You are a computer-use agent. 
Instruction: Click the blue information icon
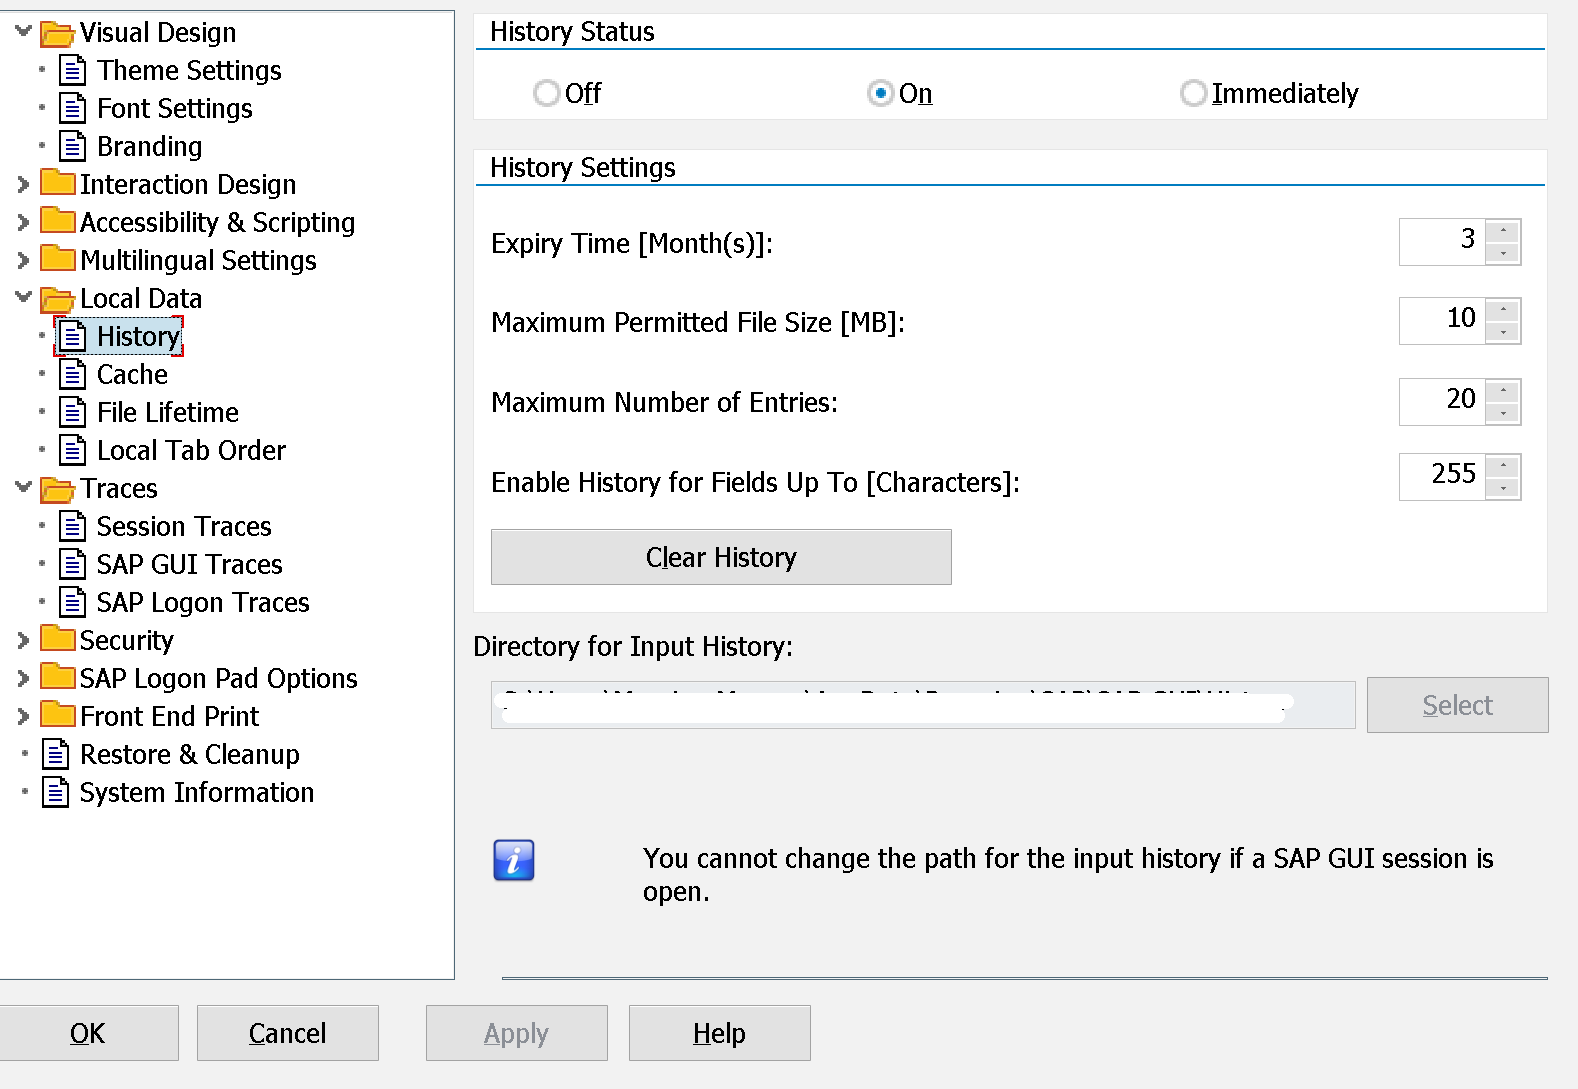[x=514, y=860]
